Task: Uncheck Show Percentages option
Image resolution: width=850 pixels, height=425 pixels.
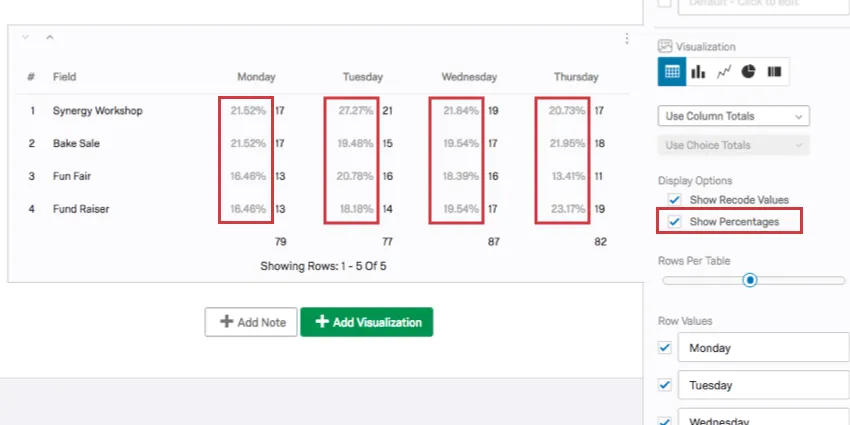Action: (x=674, y=221)
